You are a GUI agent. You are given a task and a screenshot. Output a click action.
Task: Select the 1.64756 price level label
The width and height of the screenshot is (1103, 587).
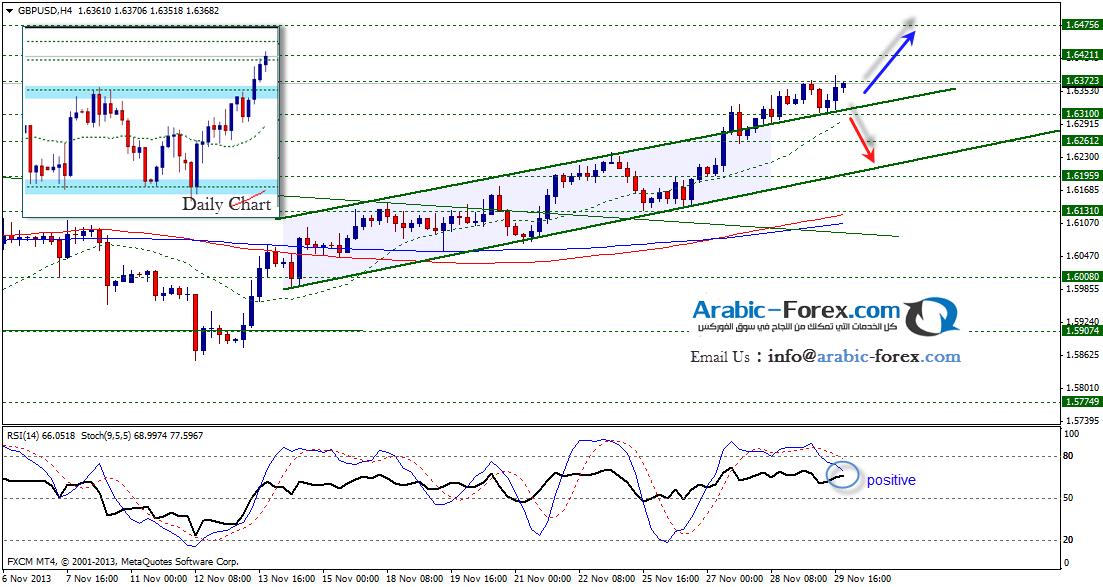point(1082,25)
